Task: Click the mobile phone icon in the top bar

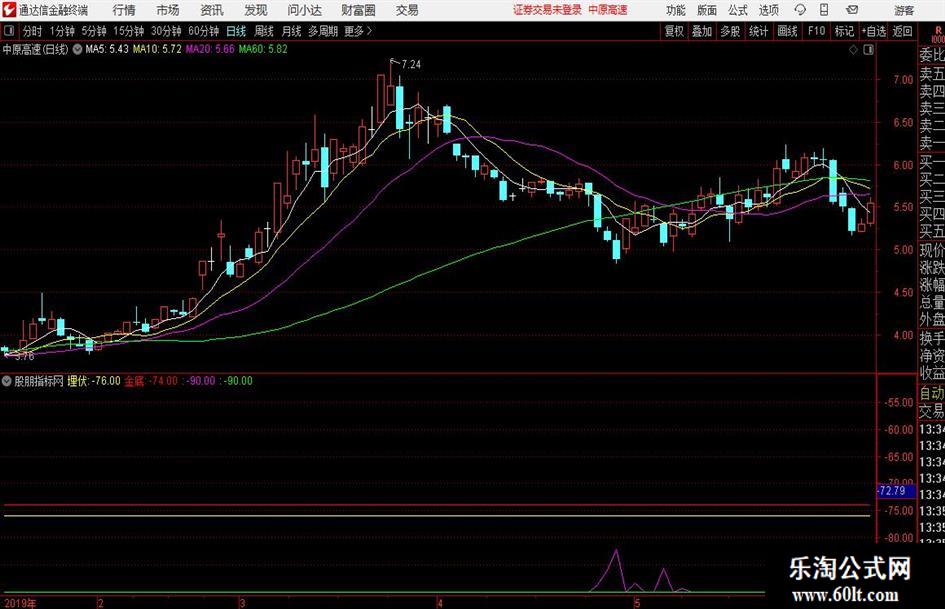Action: point(824,10)
